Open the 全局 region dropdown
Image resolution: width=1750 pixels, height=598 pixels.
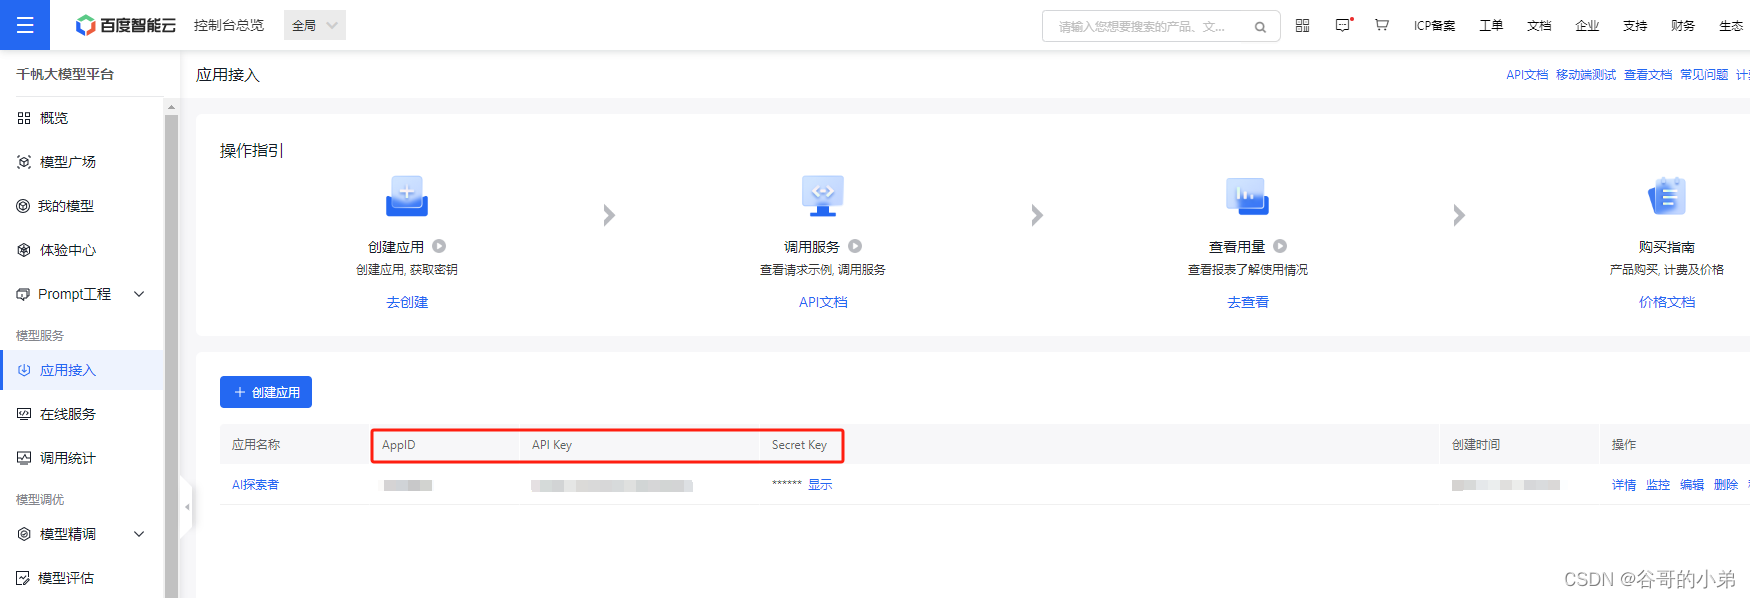(315, 25)
